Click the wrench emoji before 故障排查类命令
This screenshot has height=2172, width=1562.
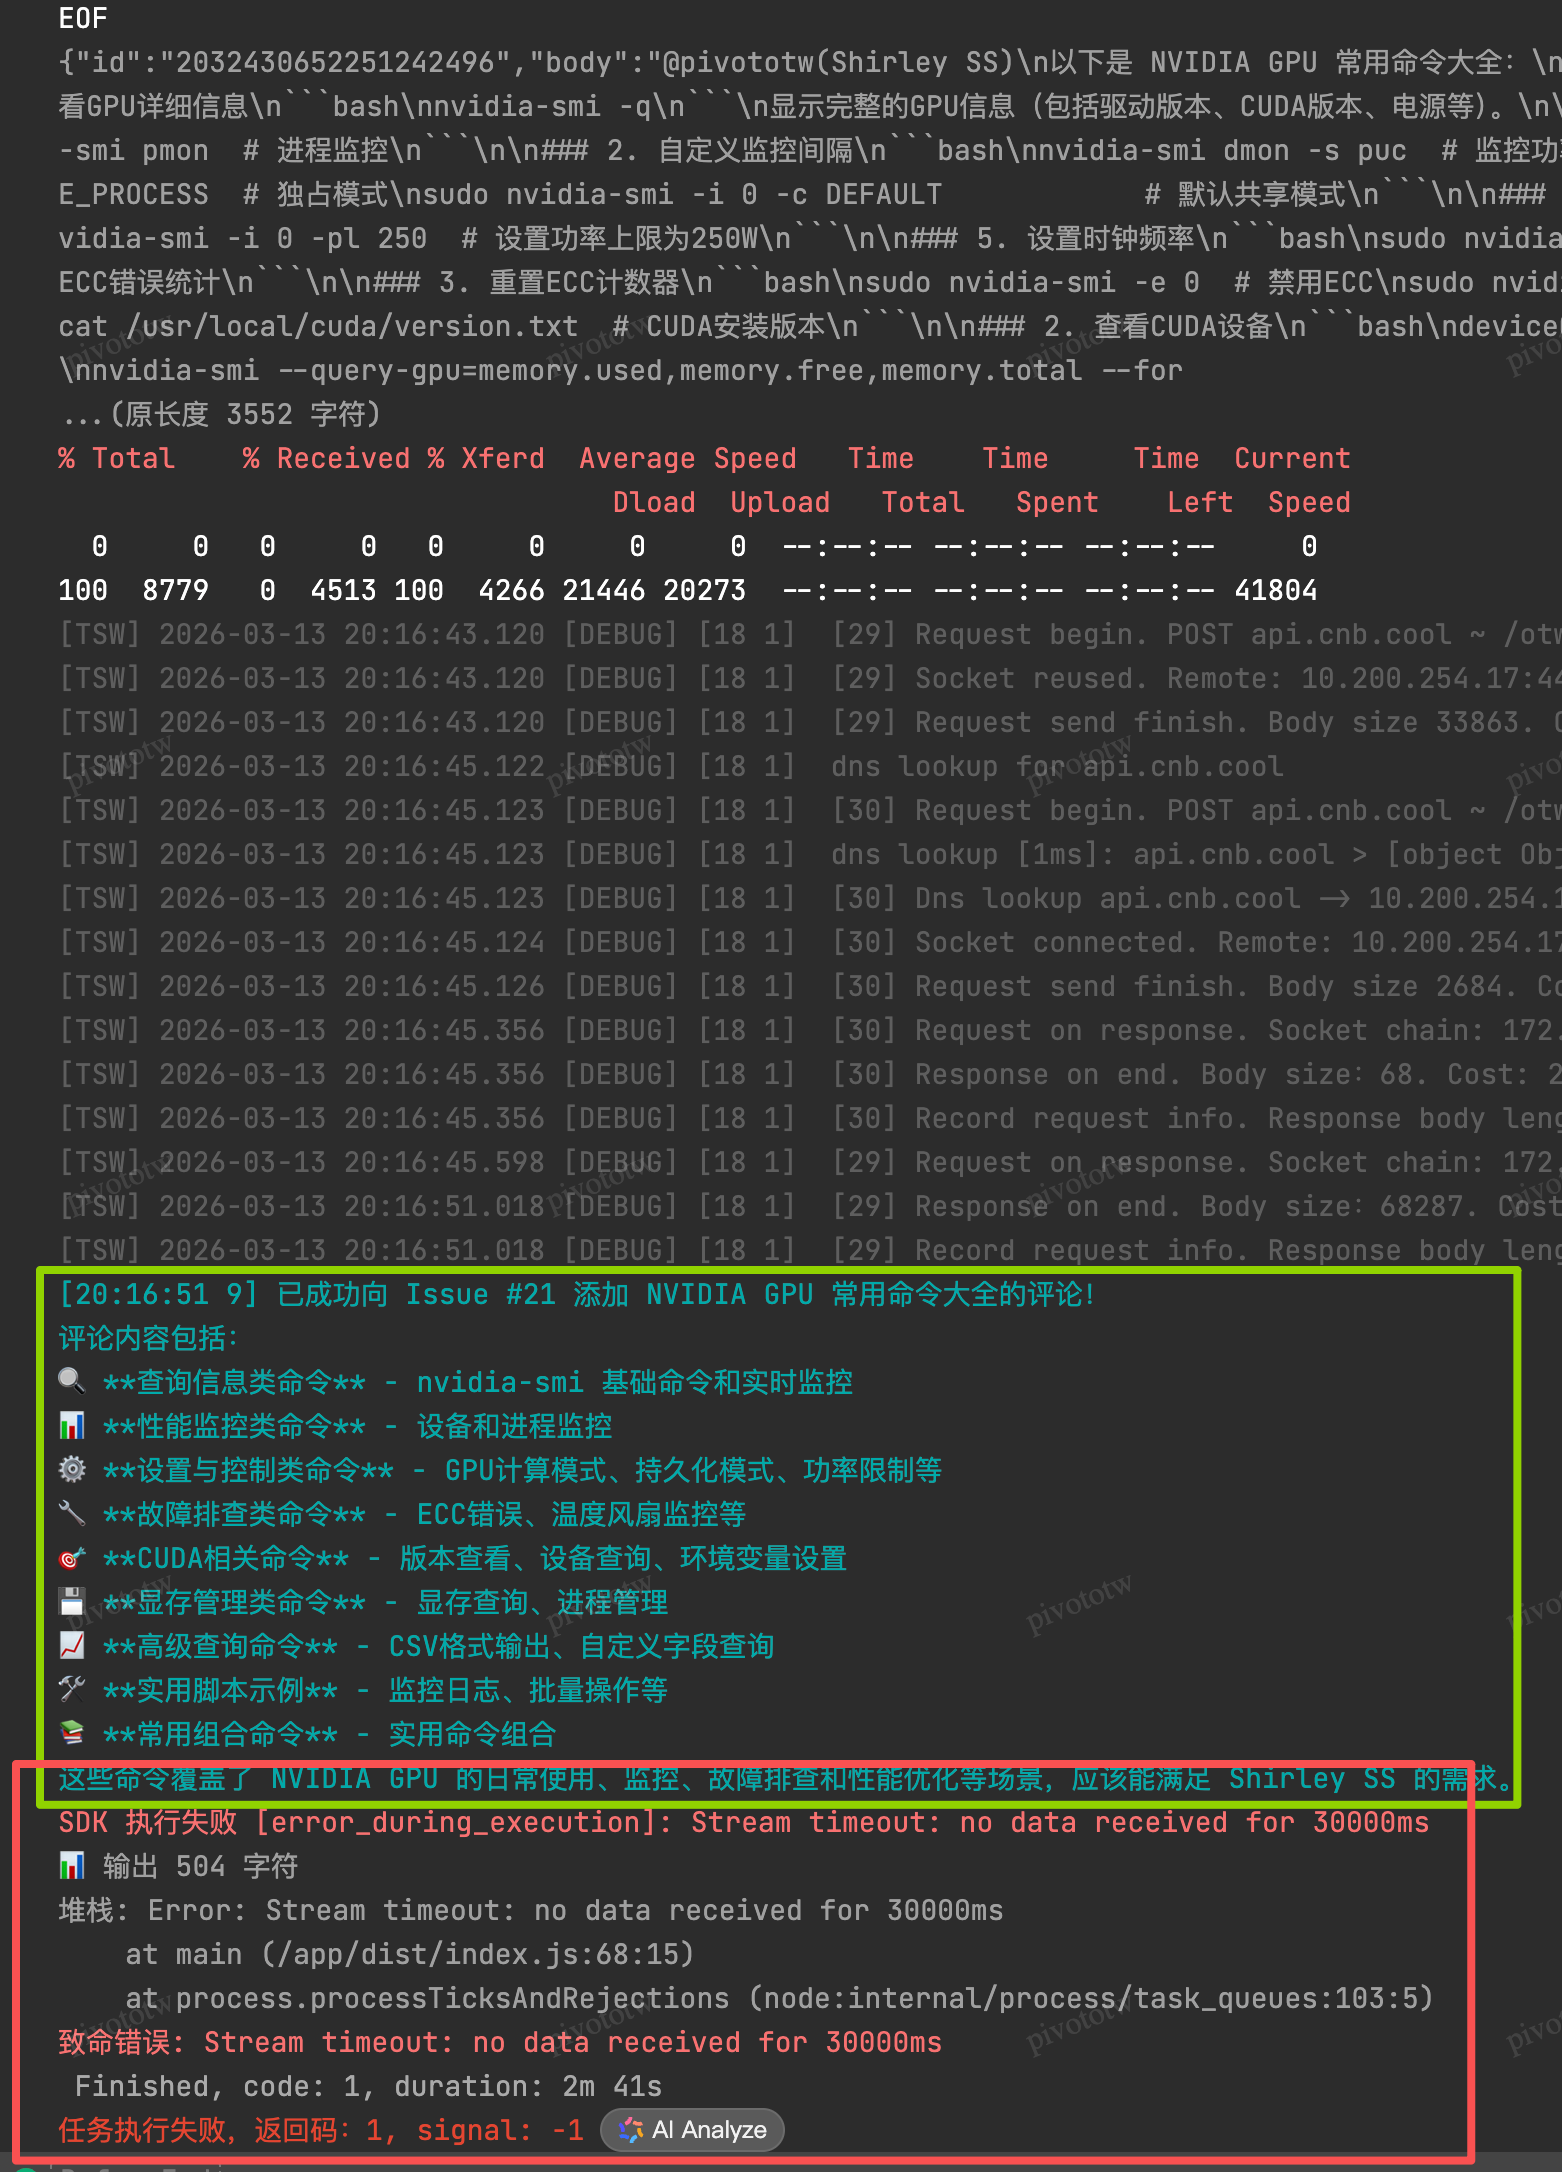71,1513
